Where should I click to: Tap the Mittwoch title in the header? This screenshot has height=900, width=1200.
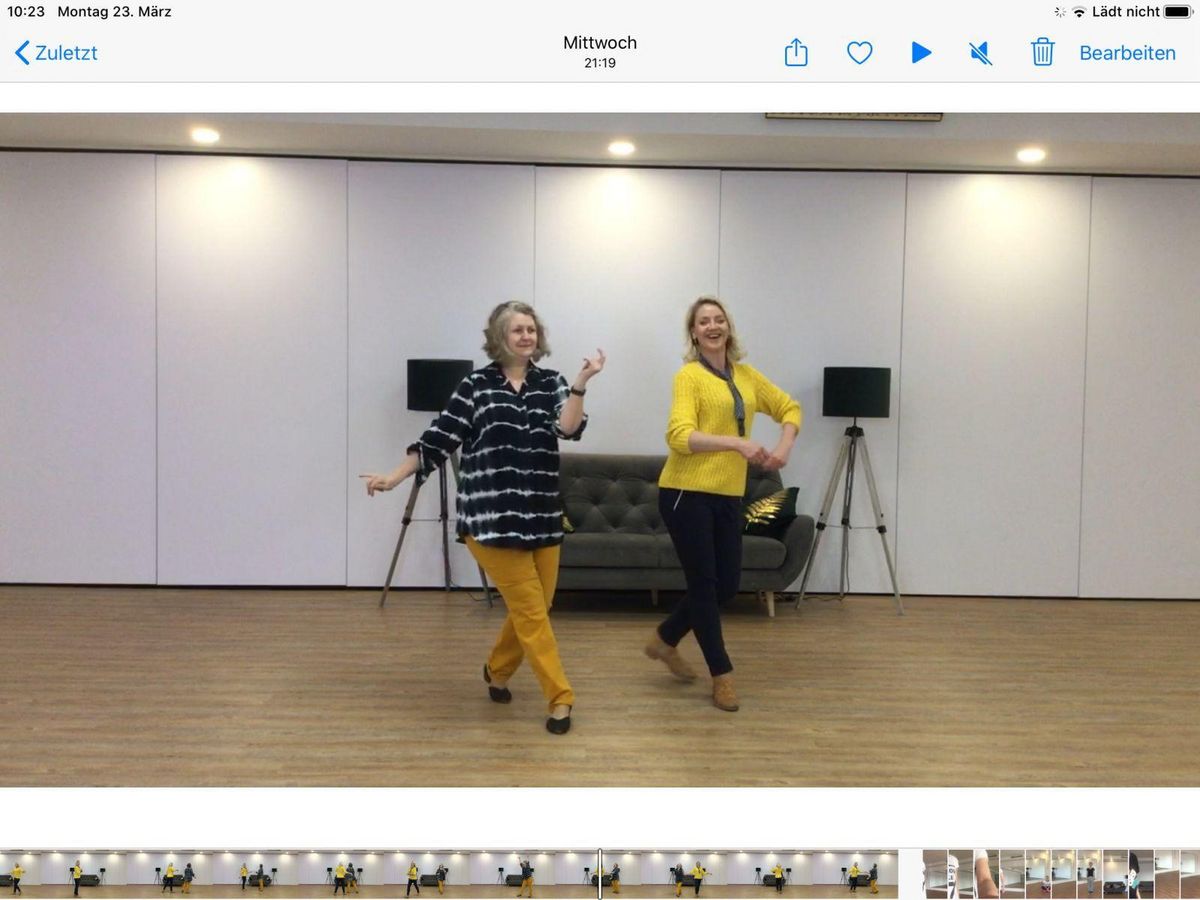coord(600,43)
